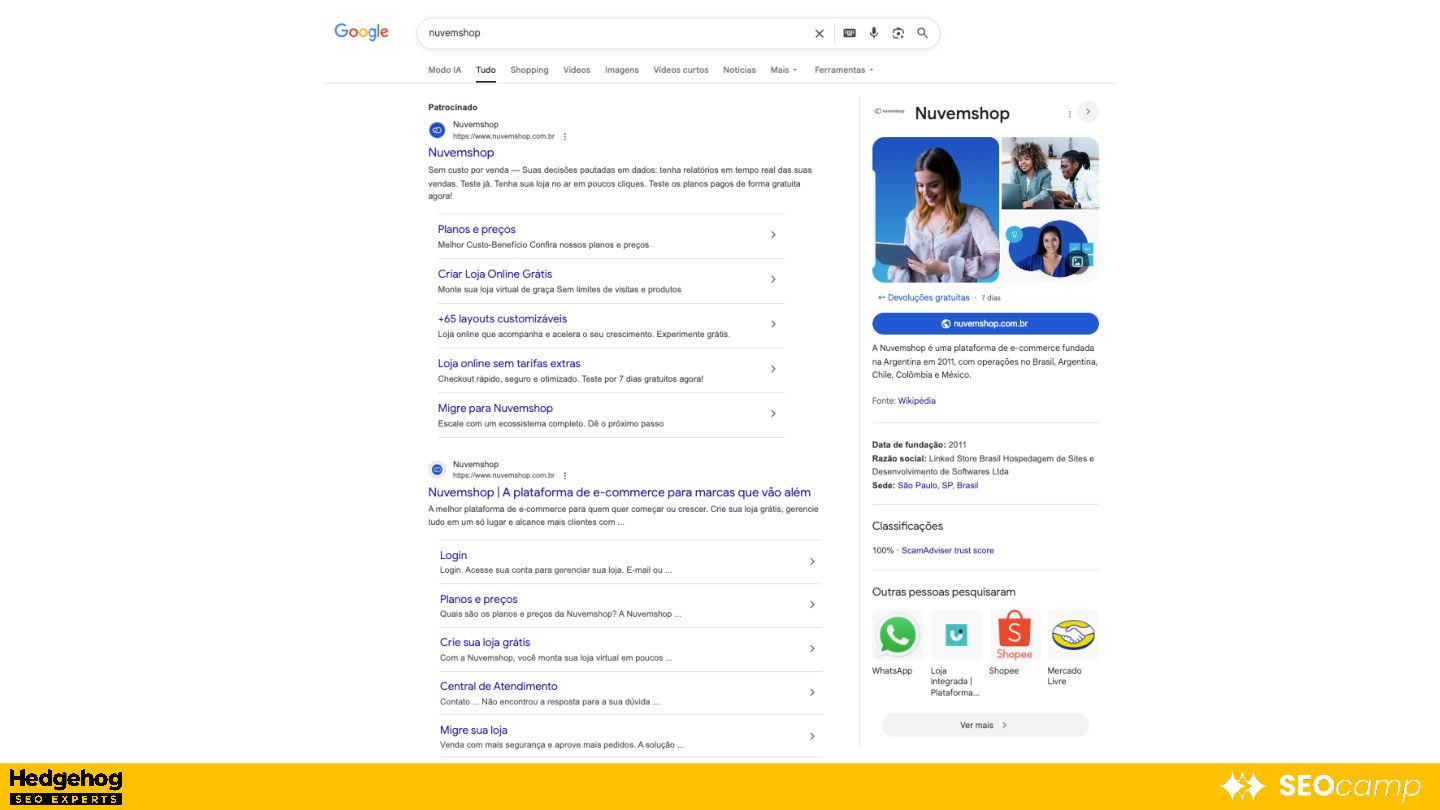This screenshot has width=1440, height=810.
Task: Click the organic result Nuvemshop favicon
Action: pos(437,469)
